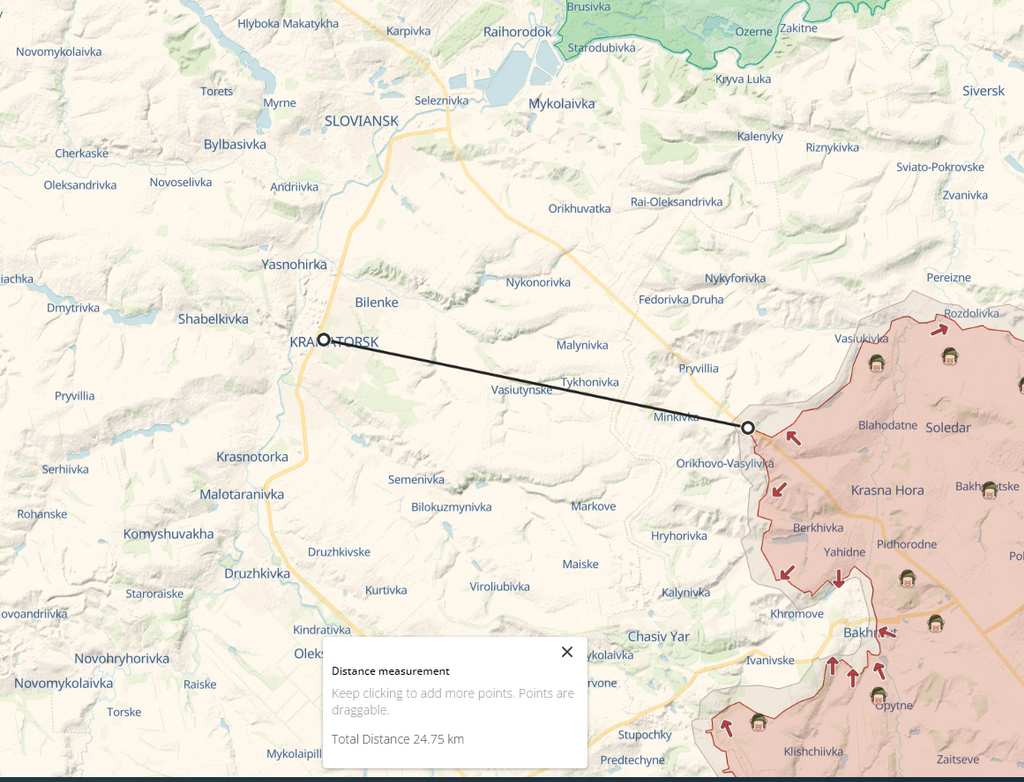Click the Kalynivka label
Viewport: 1024px width, 782px height.
[686, 593]
